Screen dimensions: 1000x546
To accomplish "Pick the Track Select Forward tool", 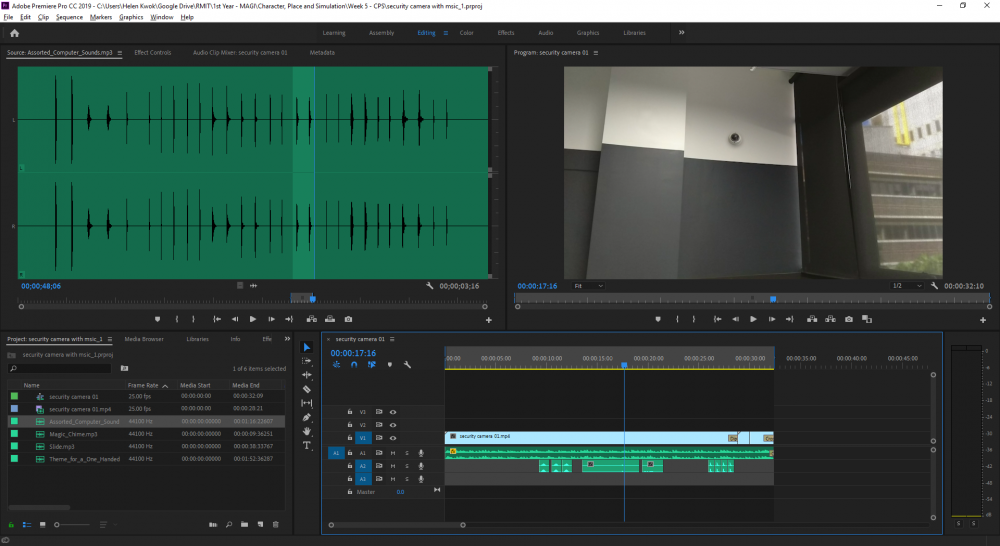I will point(307,361).
